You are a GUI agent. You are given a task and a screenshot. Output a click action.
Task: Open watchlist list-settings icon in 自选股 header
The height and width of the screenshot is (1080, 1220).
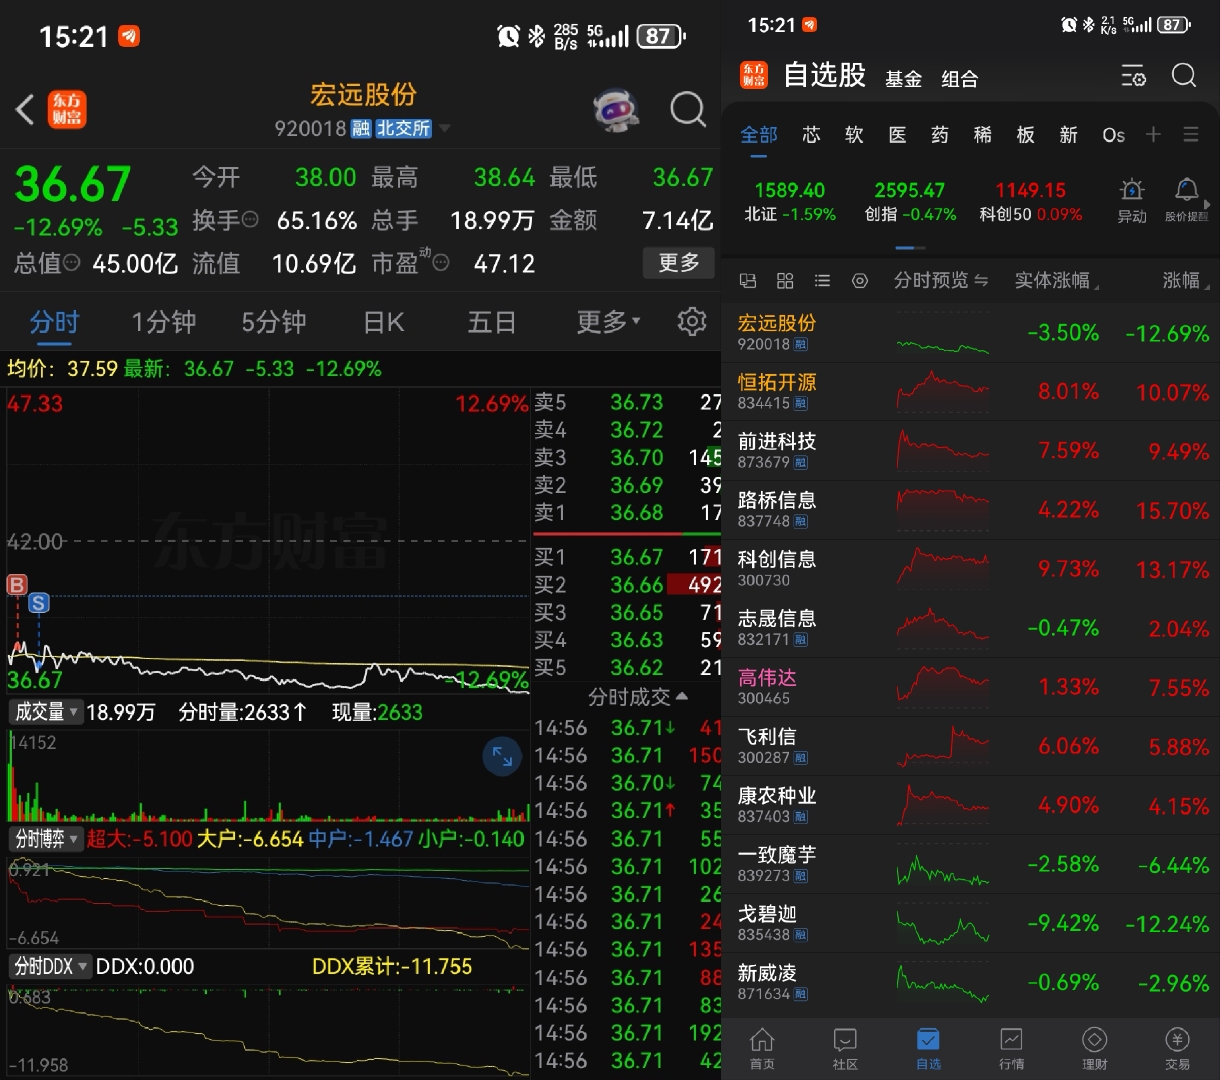[x=1133, y=76]
